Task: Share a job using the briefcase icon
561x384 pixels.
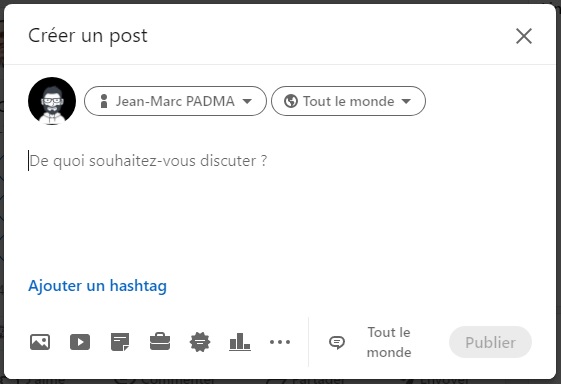Action: (160, 341)
